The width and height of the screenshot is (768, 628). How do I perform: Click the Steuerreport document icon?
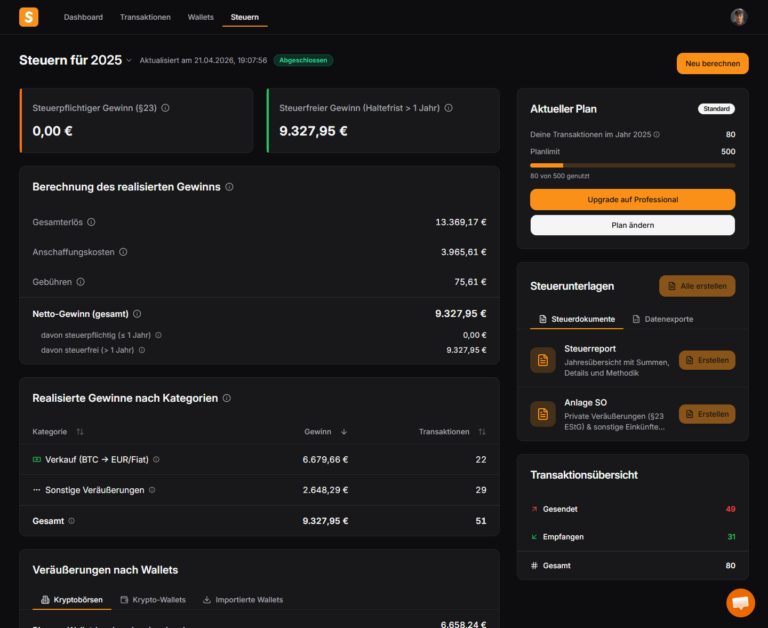543,360
